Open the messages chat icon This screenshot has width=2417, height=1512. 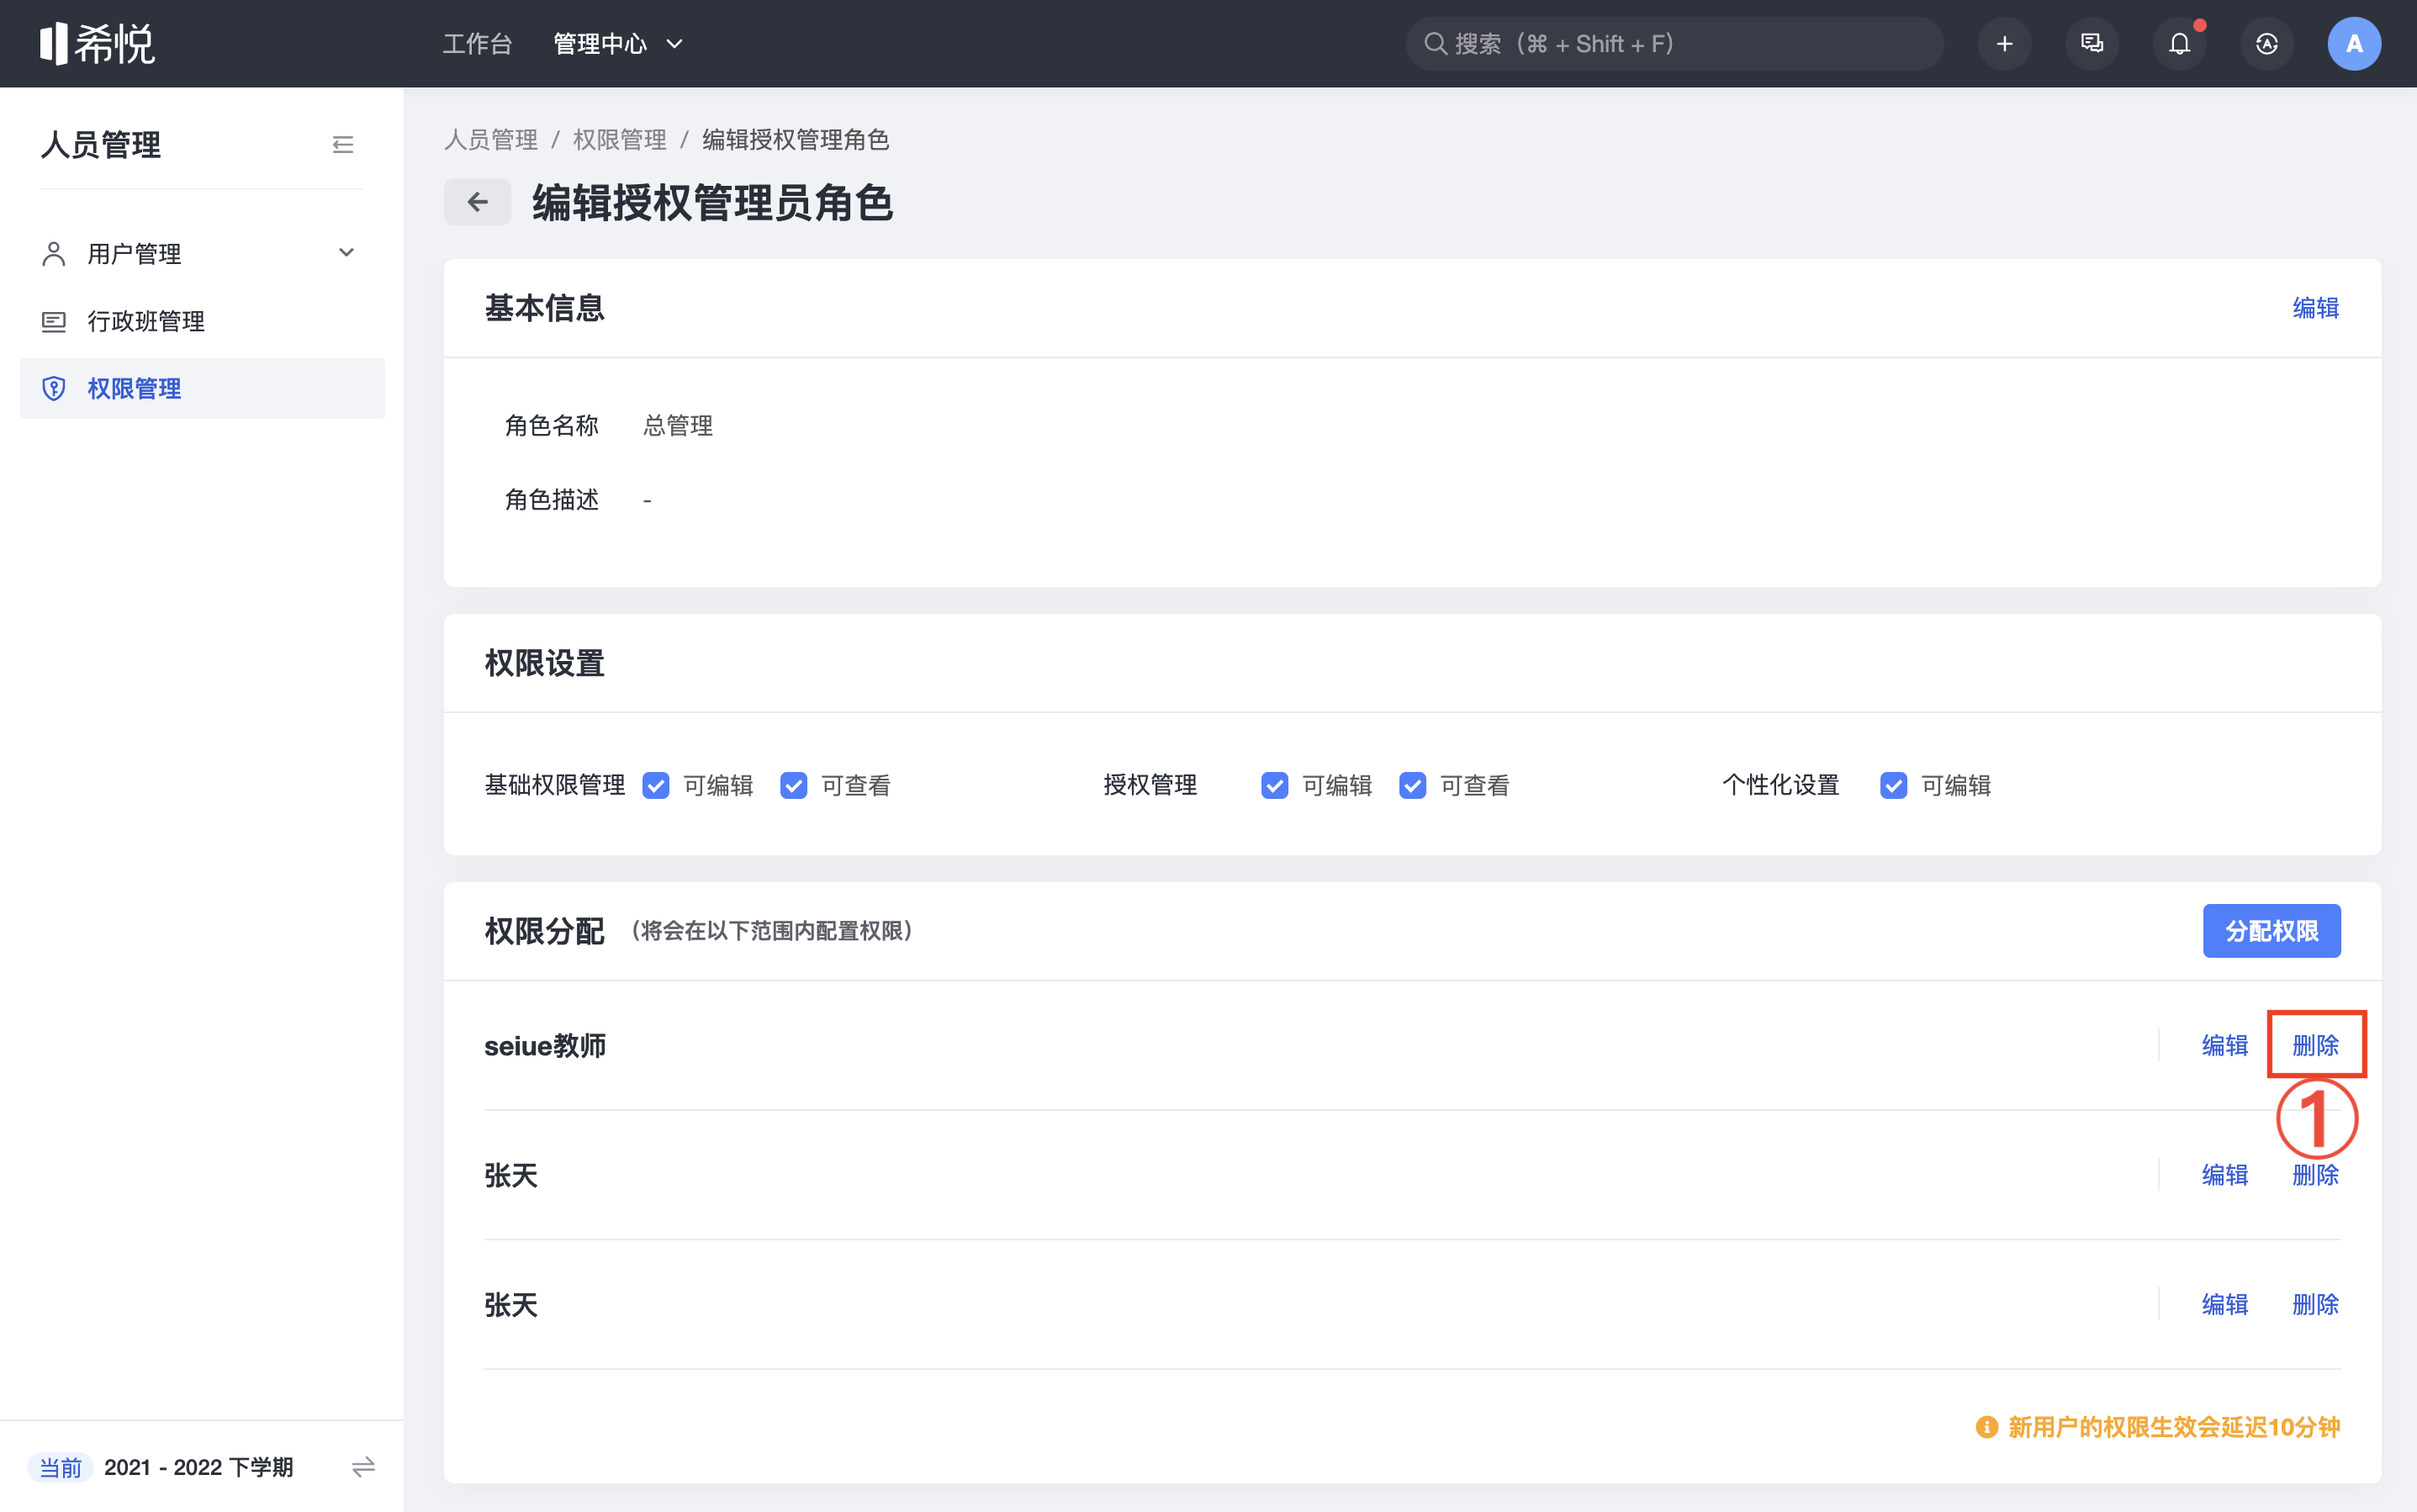click(2091, 44)
